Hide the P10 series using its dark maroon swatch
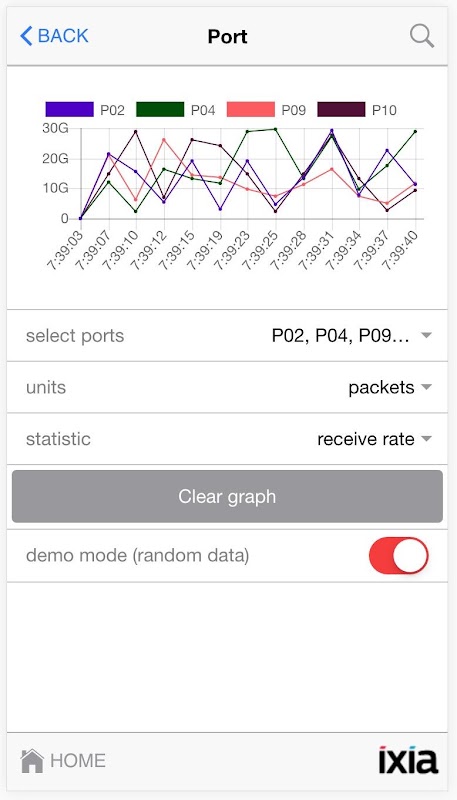The height and width of the screenshot is (800, 457). click(341, 109)
